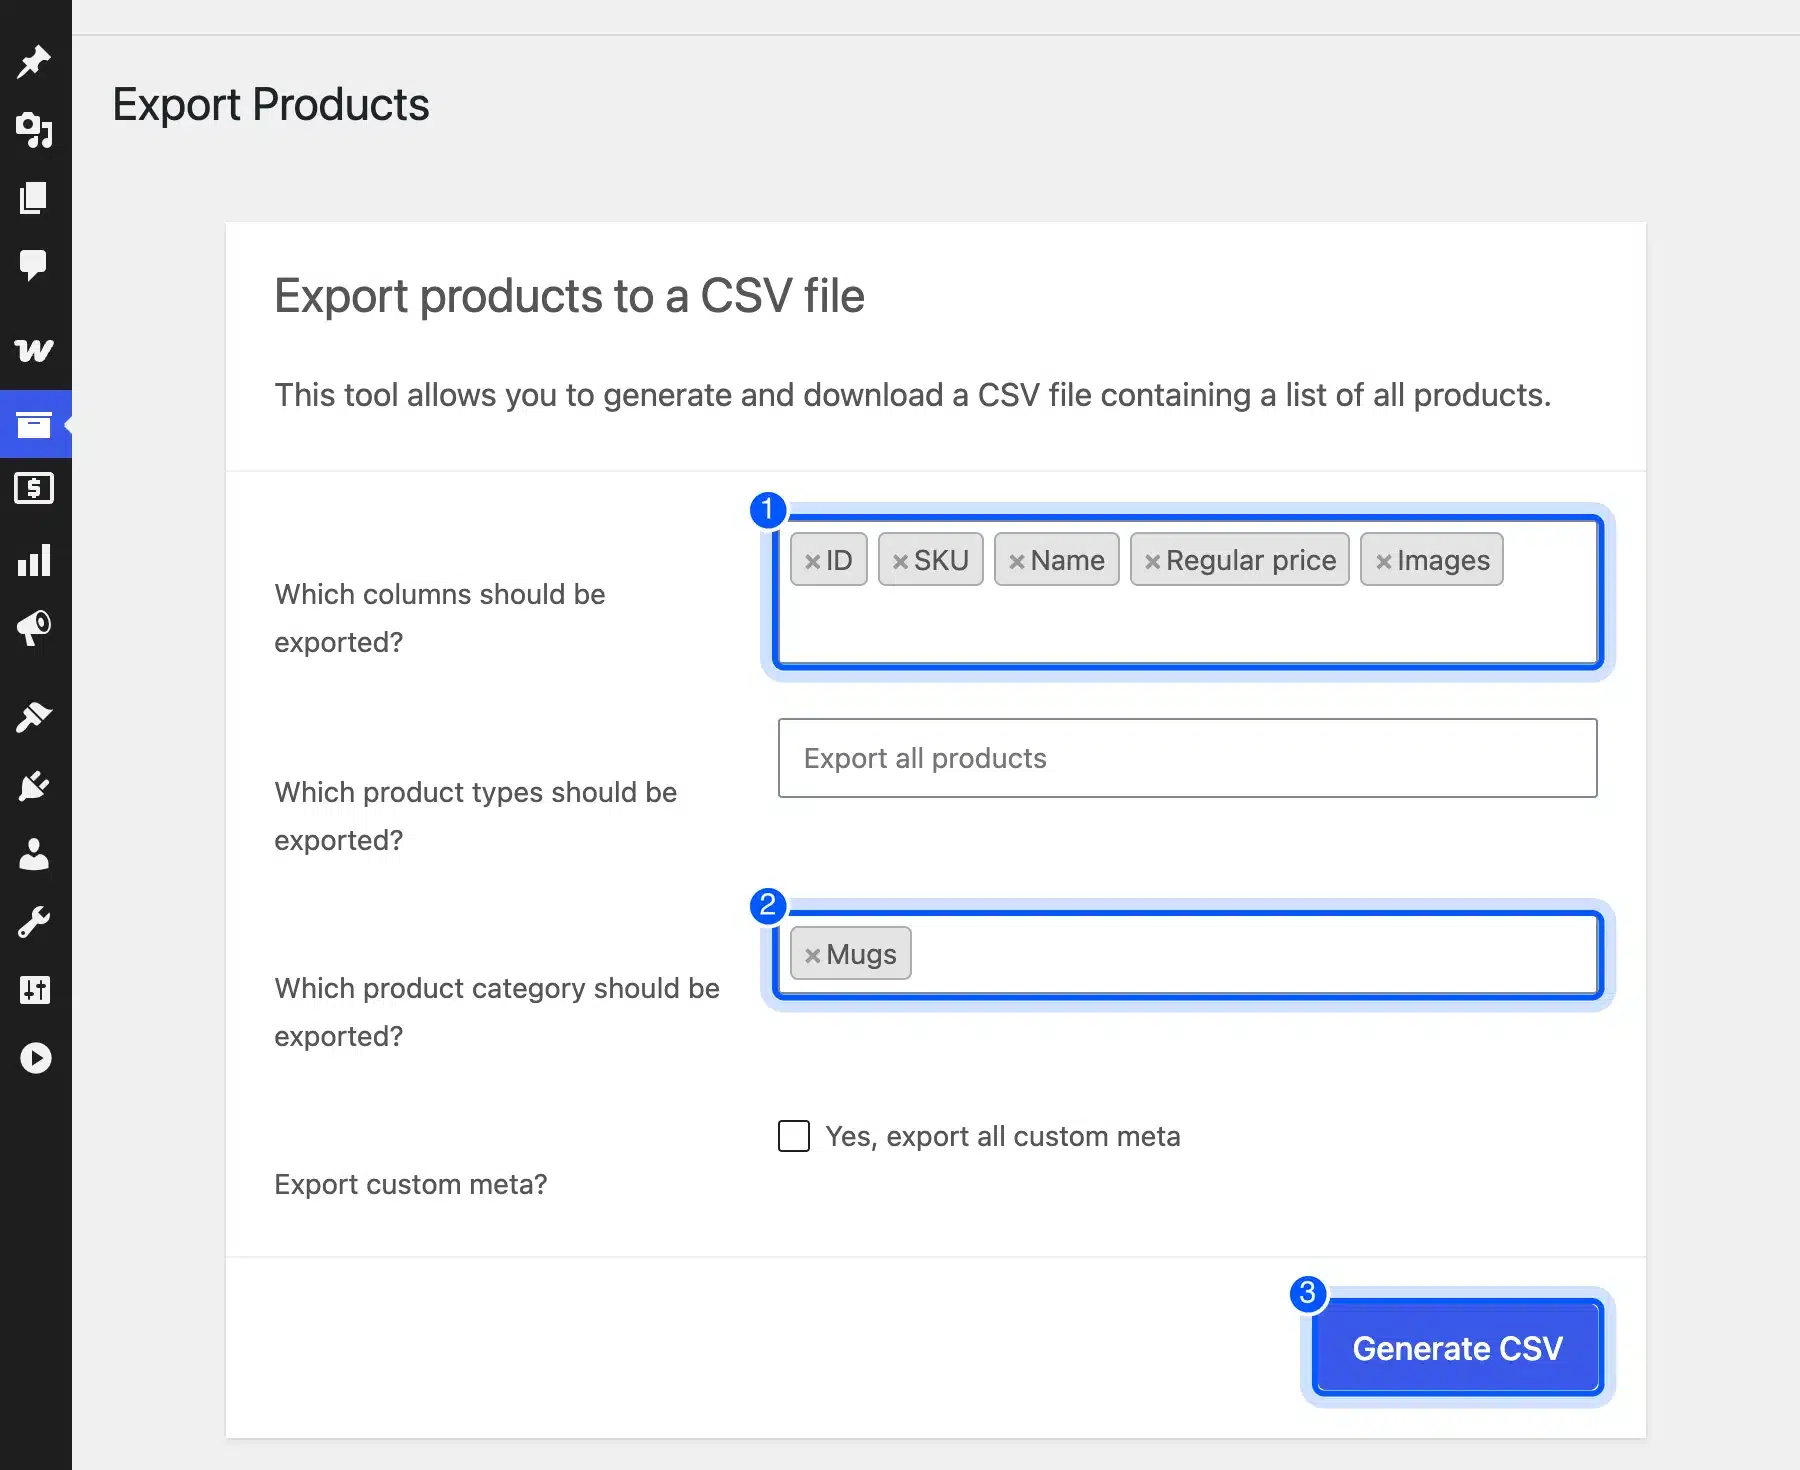Open Plugins plug sidebar icon

34,786
